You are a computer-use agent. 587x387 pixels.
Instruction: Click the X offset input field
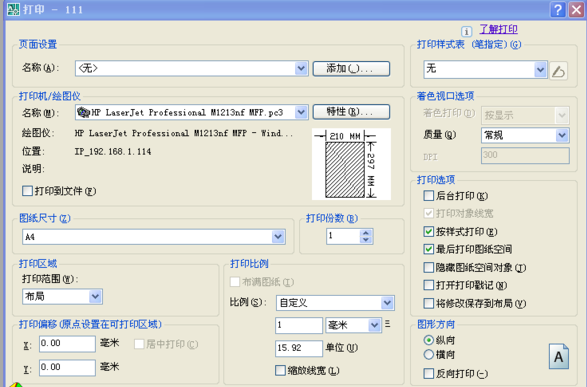point(67,343)
